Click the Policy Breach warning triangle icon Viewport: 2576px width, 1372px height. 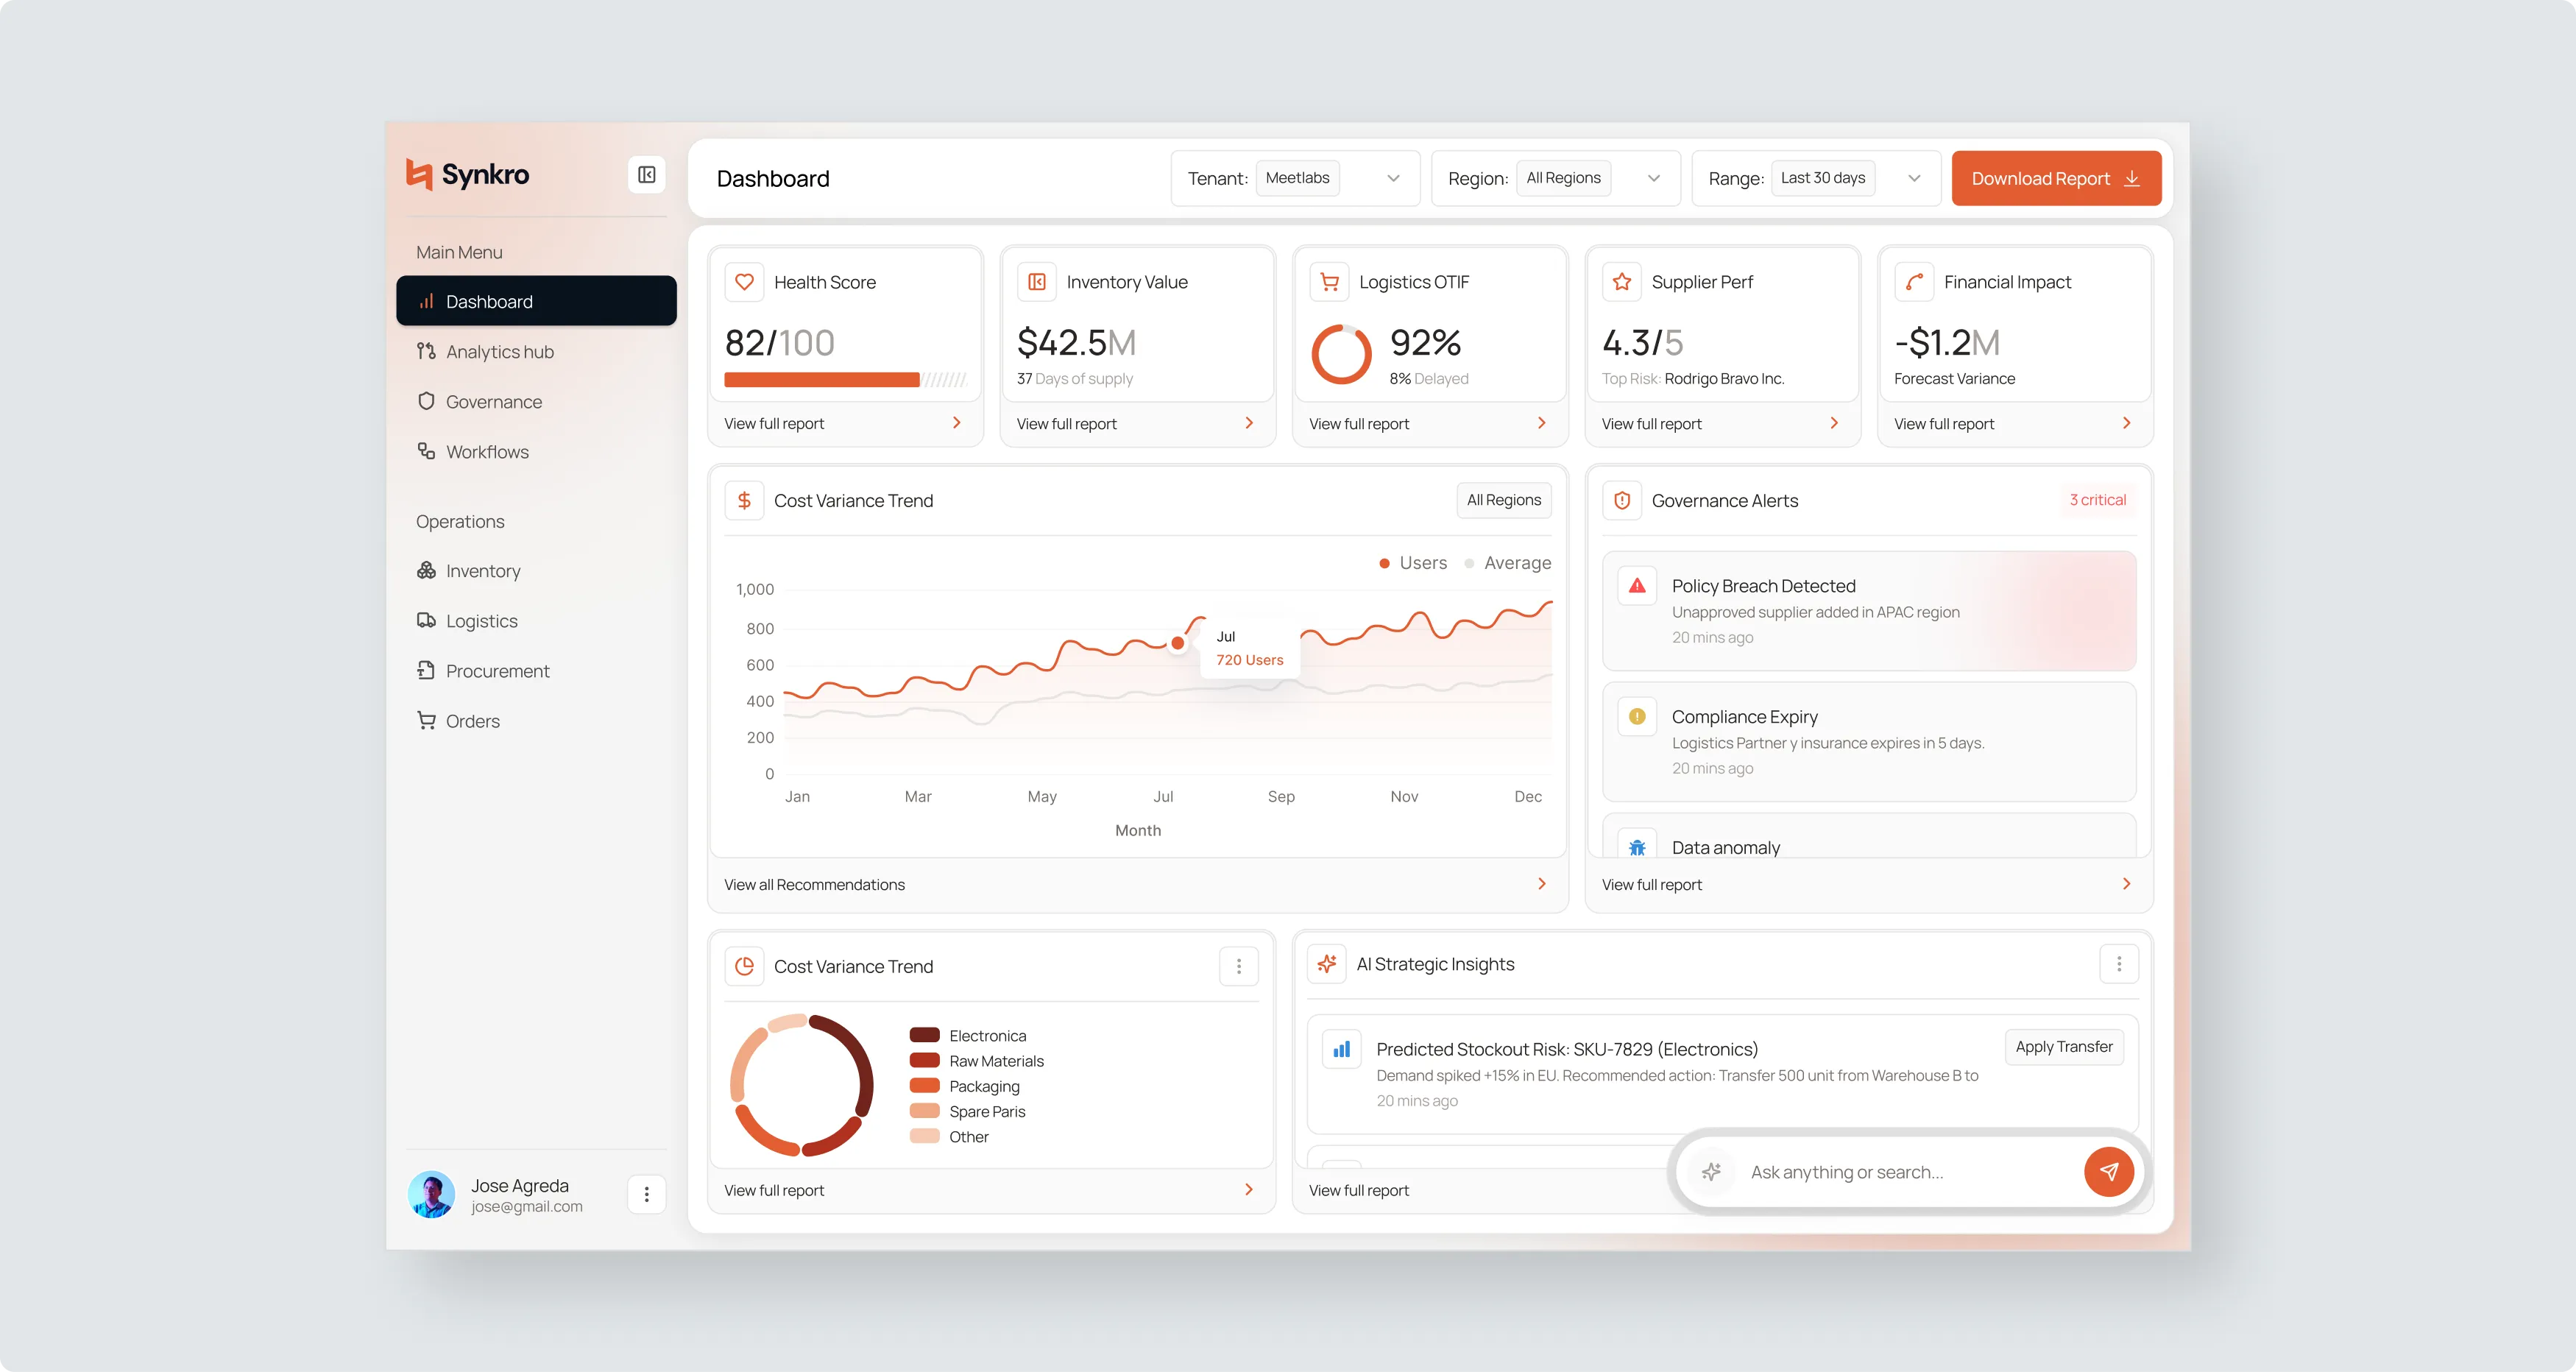[1637, 586]
